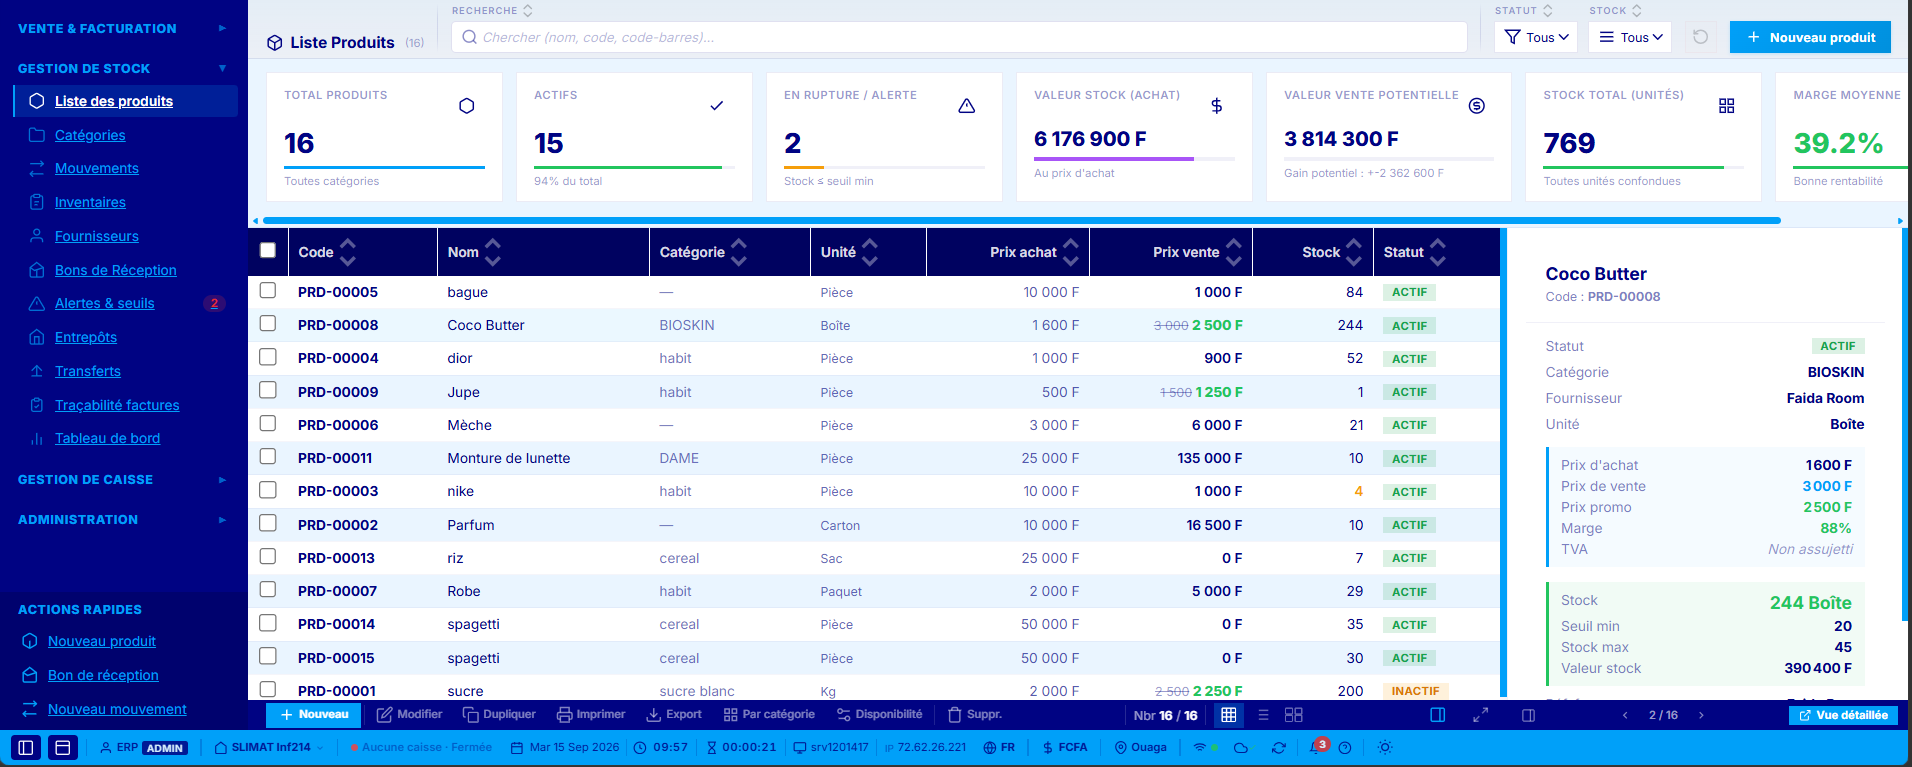Open Alertes & seuils in the sidebar
Image resolution: width=1912 pixels, height=767 pixels.
(x=105, y=303)
